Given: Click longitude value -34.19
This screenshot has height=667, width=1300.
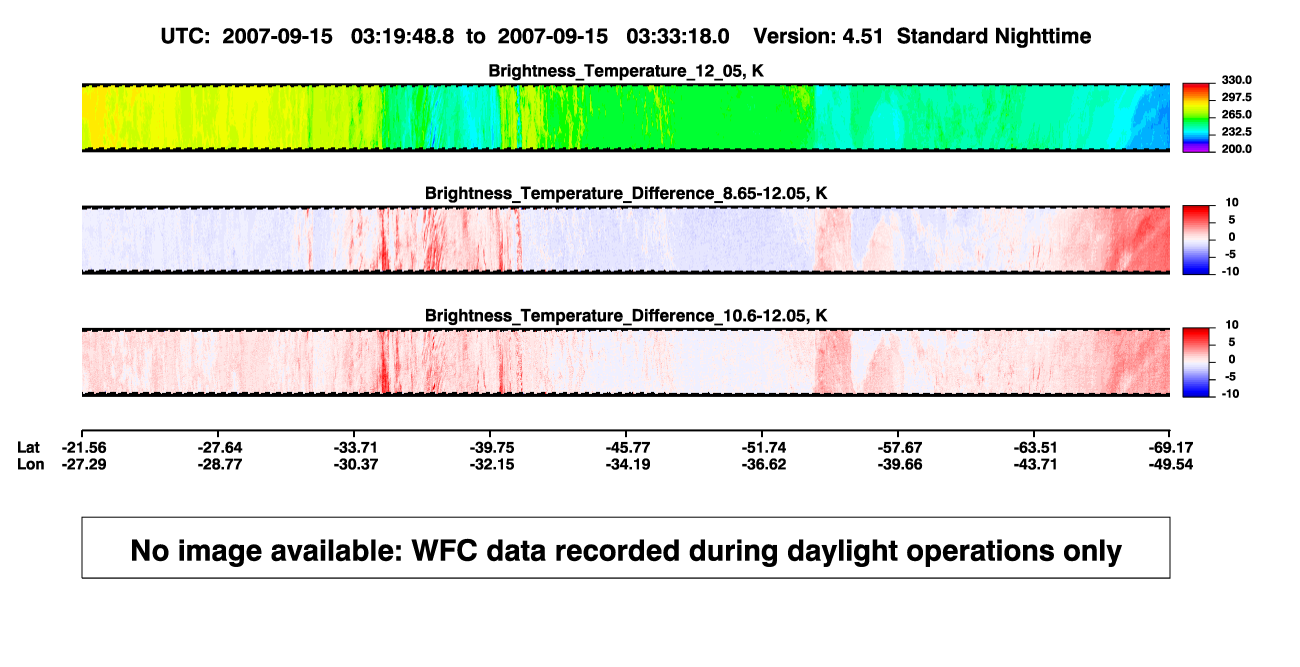Looking at the screenshot, I should pyautogui.click(x=629, y=464).
